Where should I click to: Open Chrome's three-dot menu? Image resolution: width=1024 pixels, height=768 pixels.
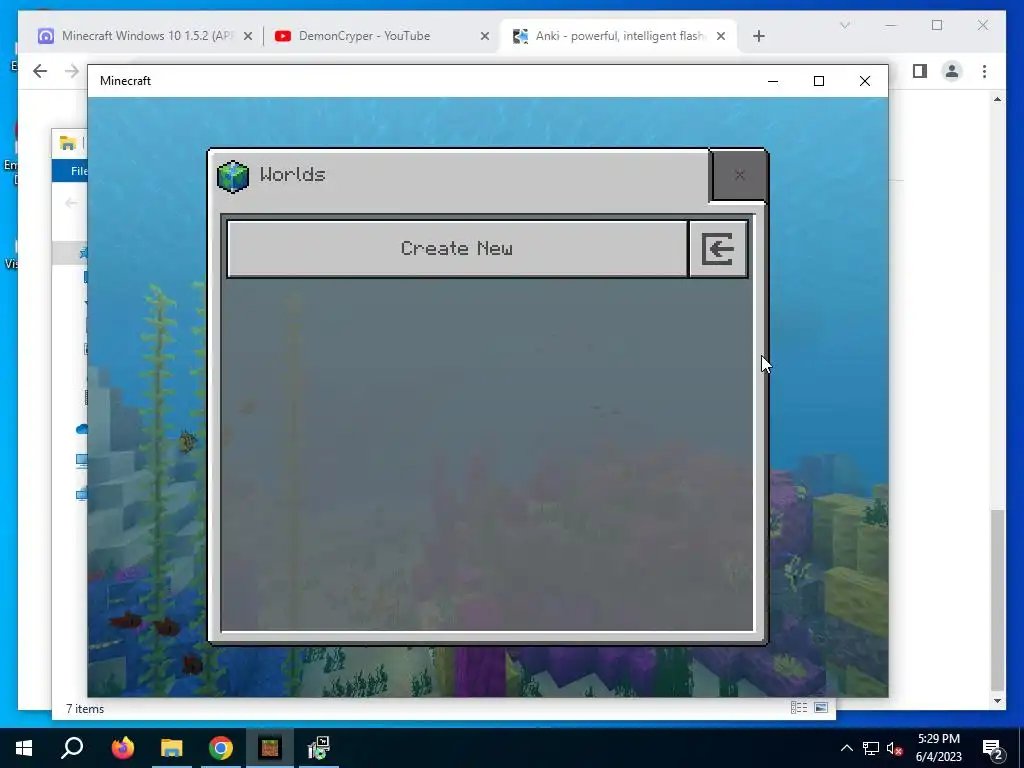[984, 71]
